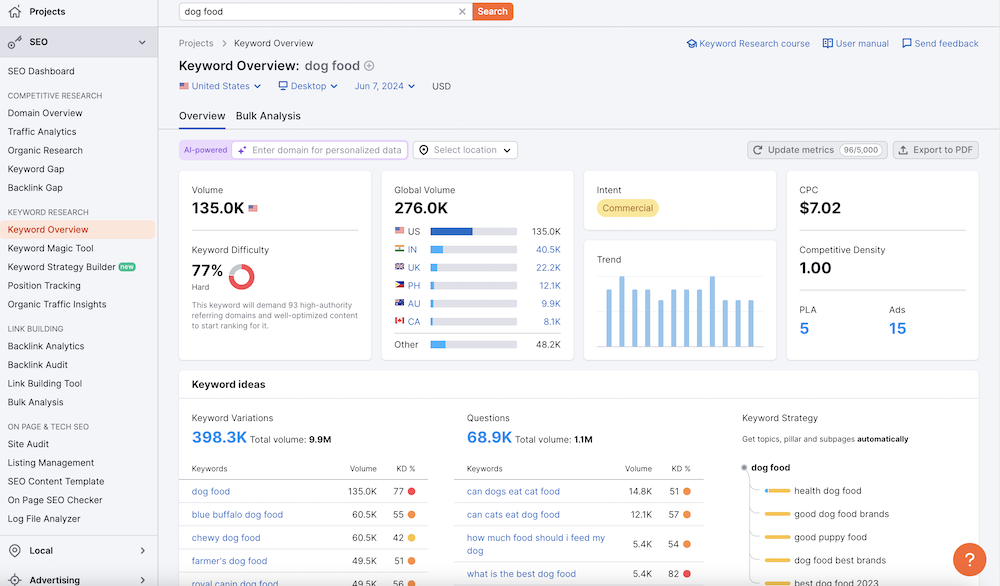
Task: Click the Projects home icon
Action: click(14, 12)
